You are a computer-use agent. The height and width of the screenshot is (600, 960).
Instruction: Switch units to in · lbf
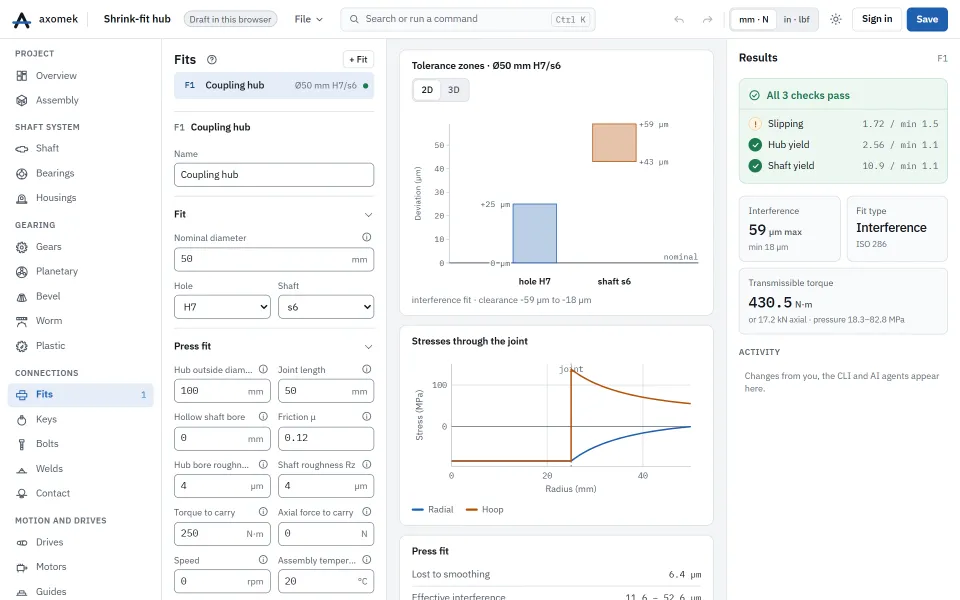[x=797, y=20]
